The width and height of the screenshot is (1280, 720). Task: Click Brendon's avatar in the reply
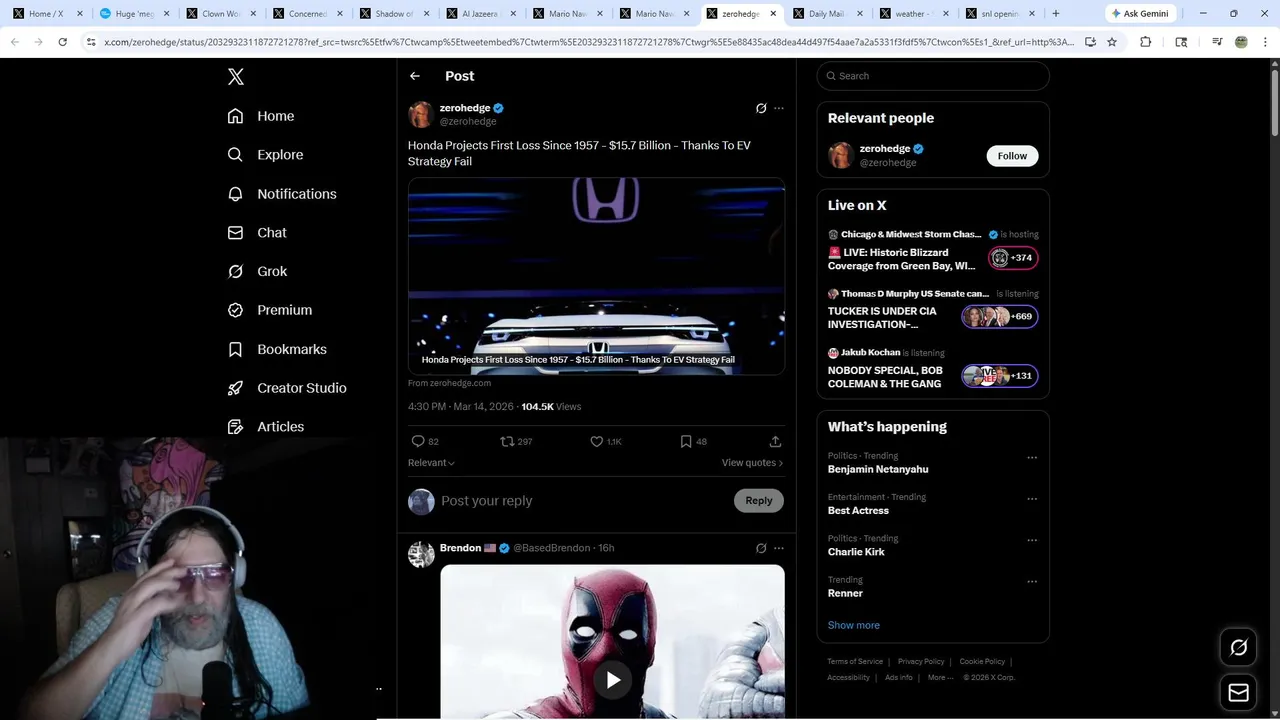tap(421, 554)
